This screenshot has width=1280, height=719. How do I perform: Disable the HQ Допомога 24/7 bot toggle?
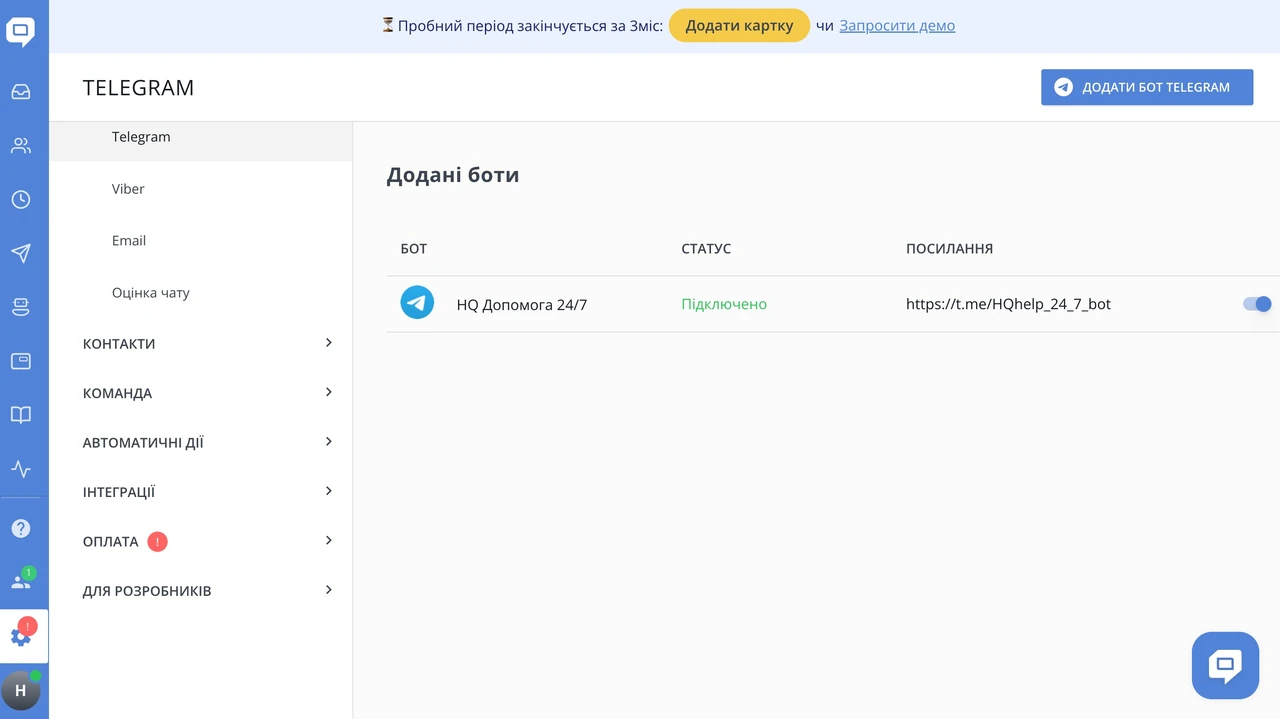1257,304
